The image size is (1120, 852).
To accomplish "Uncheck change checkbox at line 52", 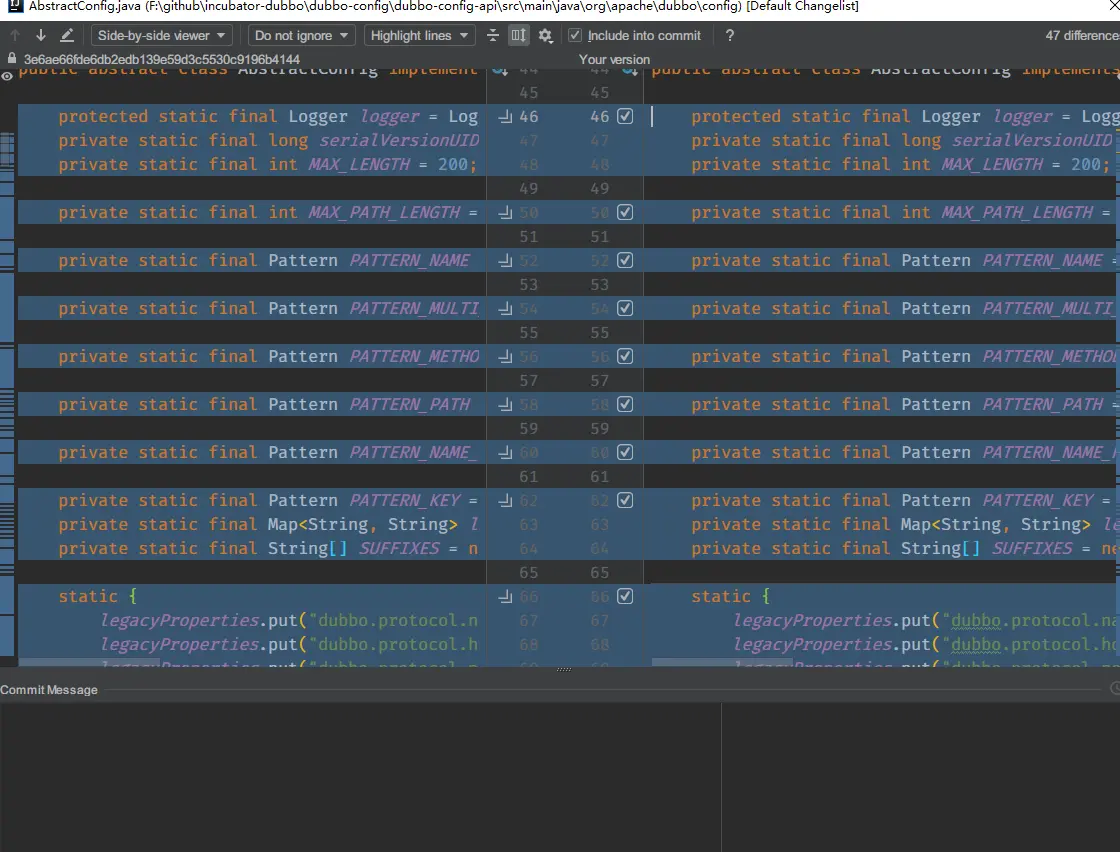I will tap(625, 261).
